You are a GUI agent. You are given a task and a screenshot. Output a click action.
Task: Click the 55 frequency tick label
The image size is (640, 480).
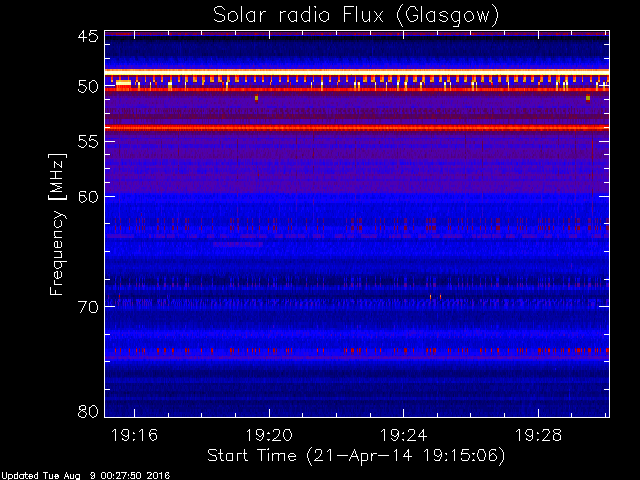click(88, 142)
